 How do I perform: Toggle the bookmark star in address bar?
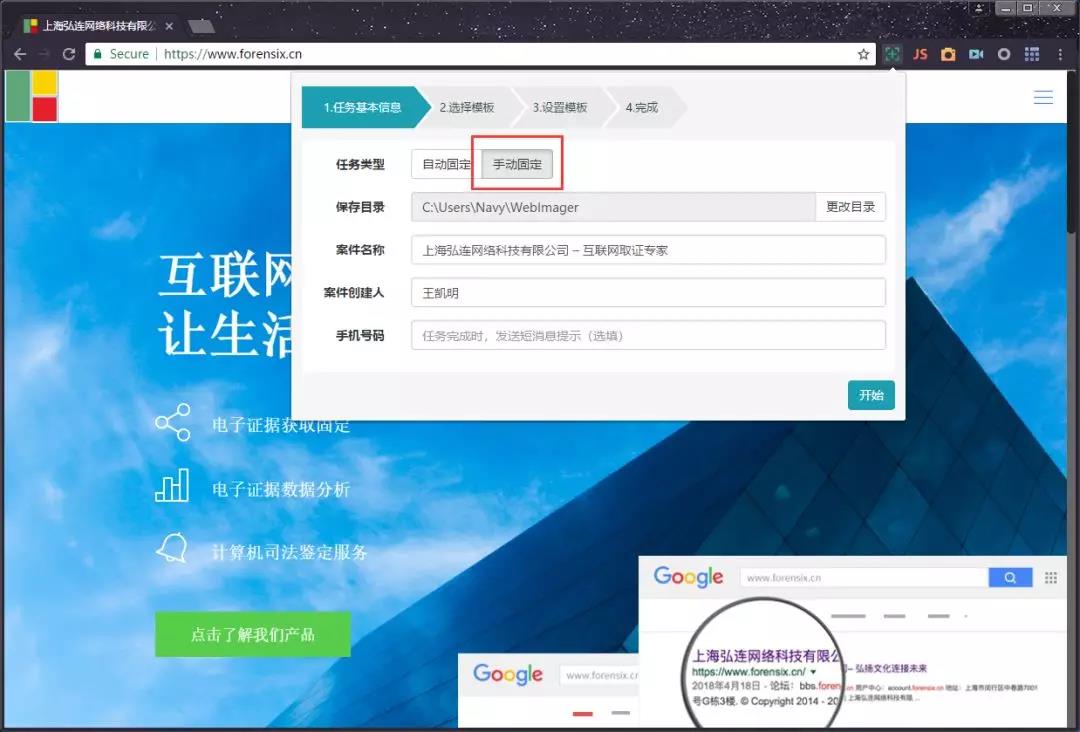pyautogui.click(x=862, y=54)
